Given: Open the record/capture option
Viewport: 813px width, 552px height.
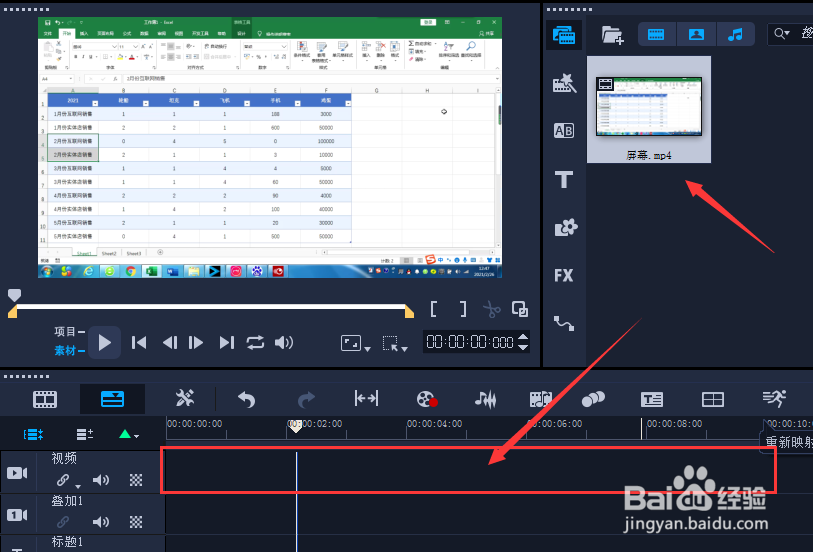Looking at the screenshot, I should (427, 399).
